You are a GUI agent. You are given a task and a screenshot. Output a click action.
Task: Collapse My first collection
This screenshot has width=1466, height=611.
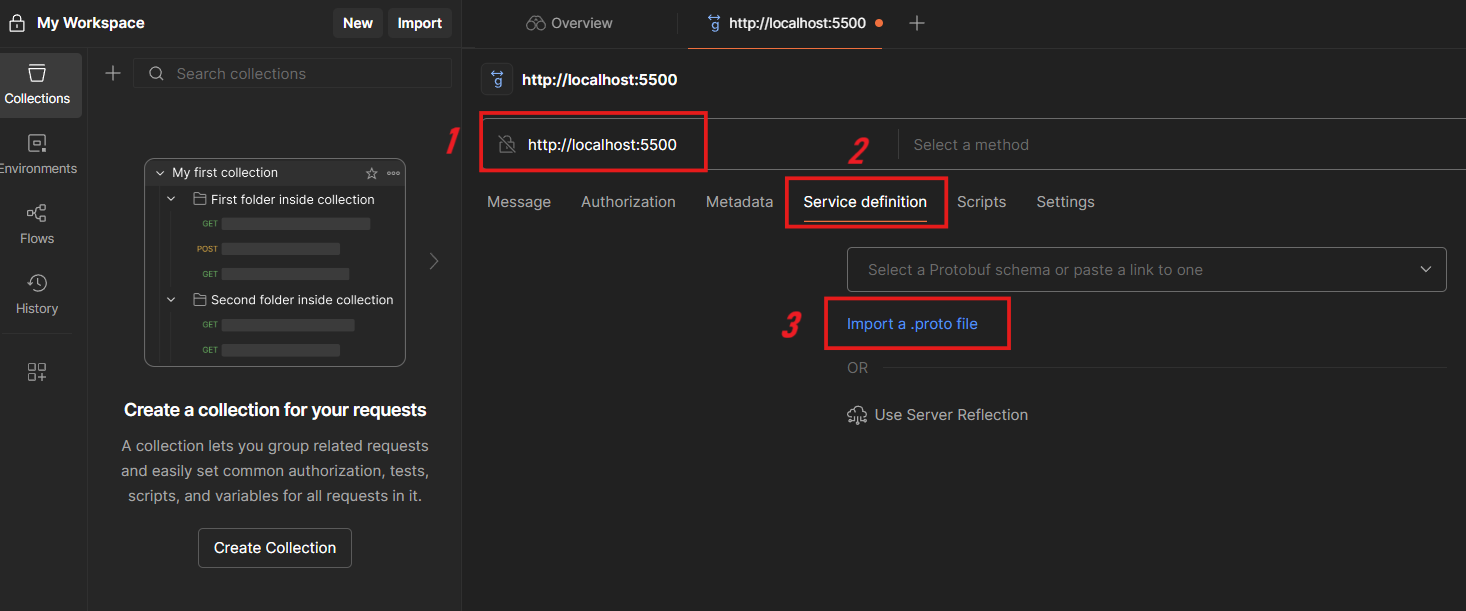point(160,173)
